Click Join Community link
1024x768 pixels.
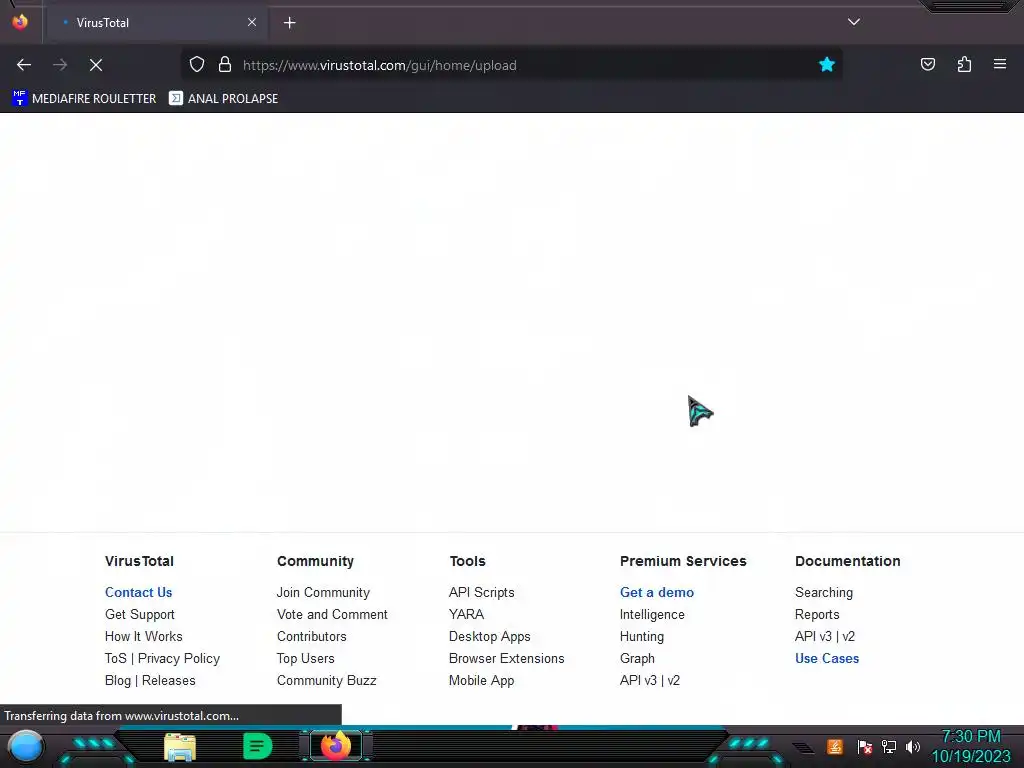(323, 592)
